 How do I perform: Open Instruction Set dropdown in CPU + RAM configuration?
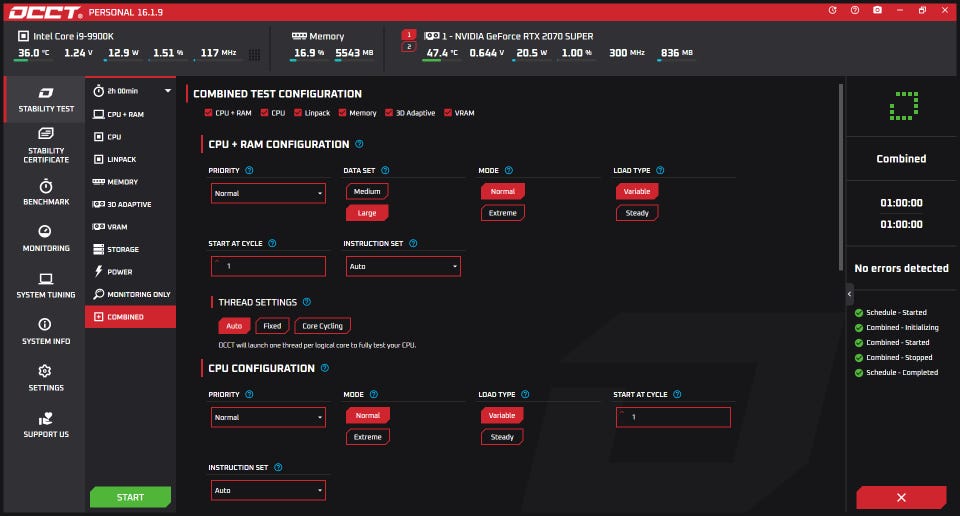pyautogui.click(x=403, y=266)
